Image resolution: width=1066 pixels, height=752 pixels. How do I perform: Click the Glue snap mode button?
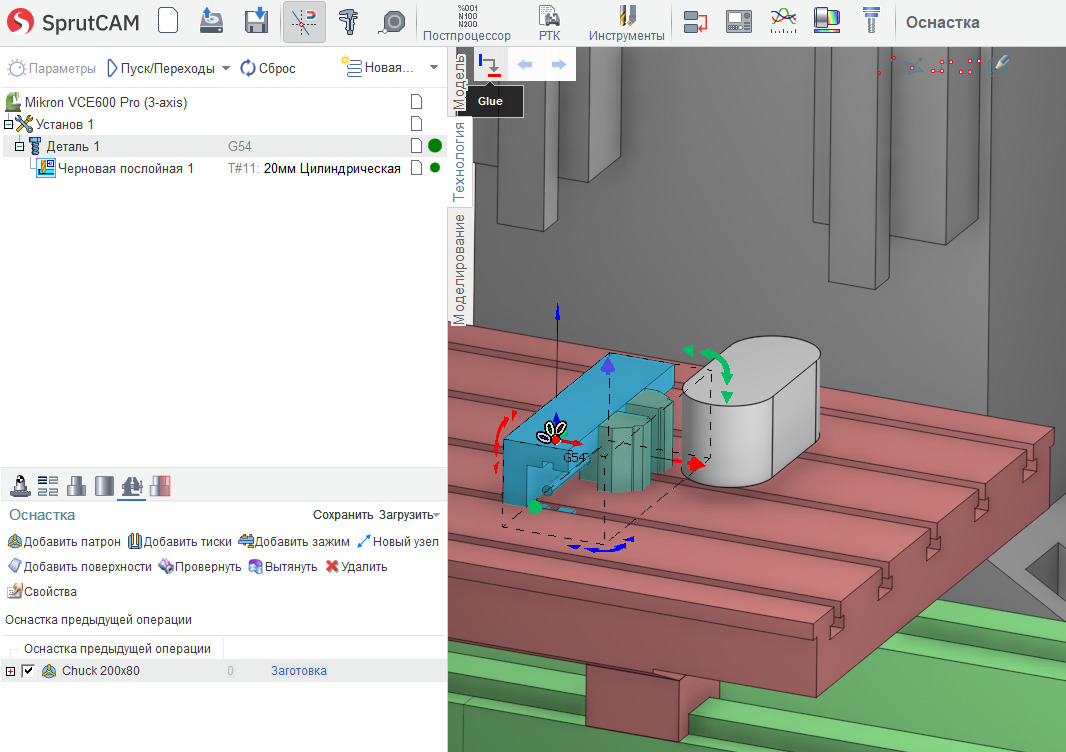pos(489,65)
